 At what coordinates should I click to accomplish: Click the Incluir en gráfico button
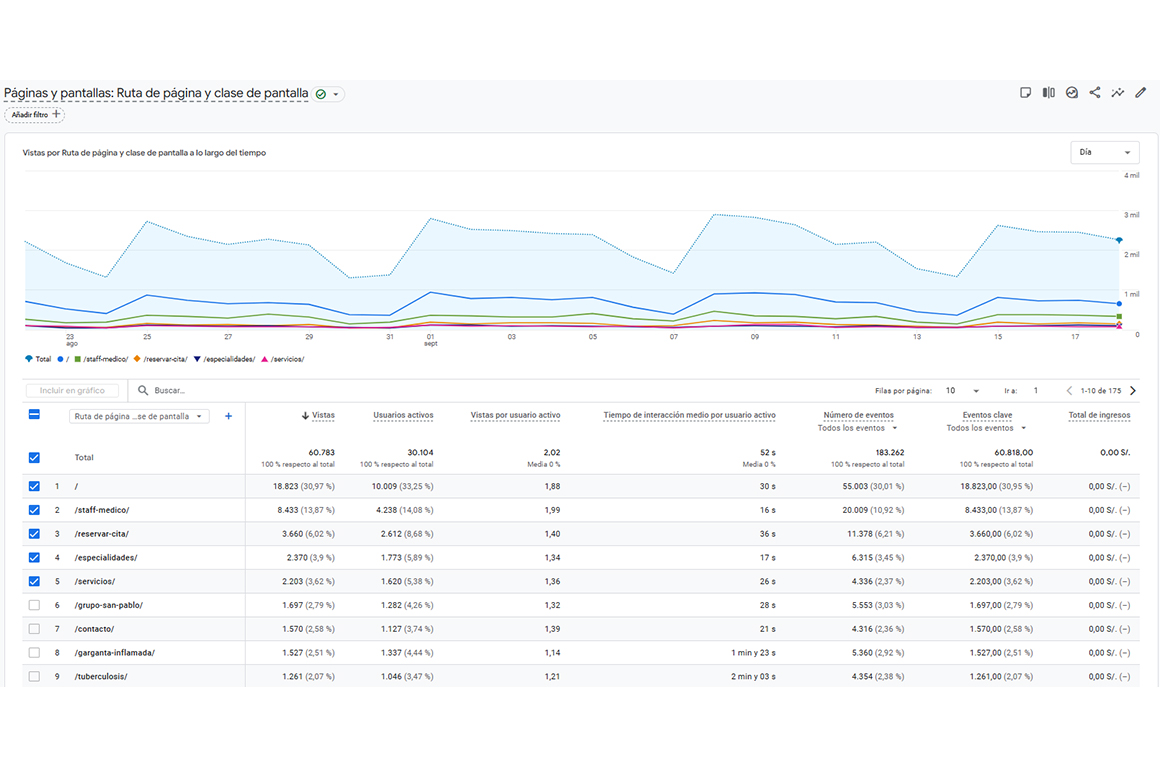point(72,391)
